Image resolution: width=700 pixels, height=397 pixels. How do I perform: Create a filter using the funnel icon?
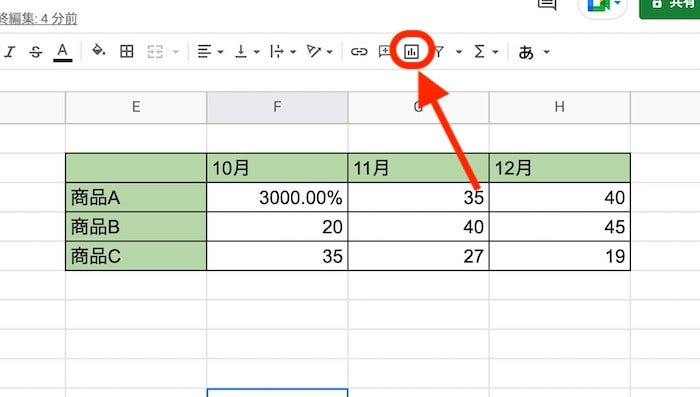(439, 52)
